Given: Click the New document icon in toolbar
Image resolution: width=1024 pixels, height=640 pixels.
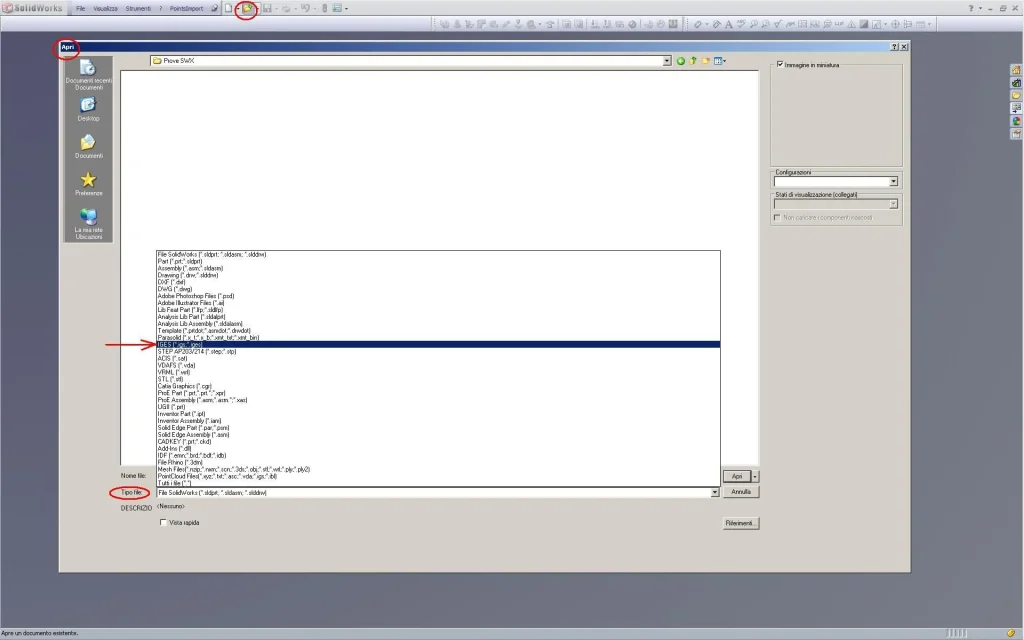Looking at the screenshot, I should point(228,8).
